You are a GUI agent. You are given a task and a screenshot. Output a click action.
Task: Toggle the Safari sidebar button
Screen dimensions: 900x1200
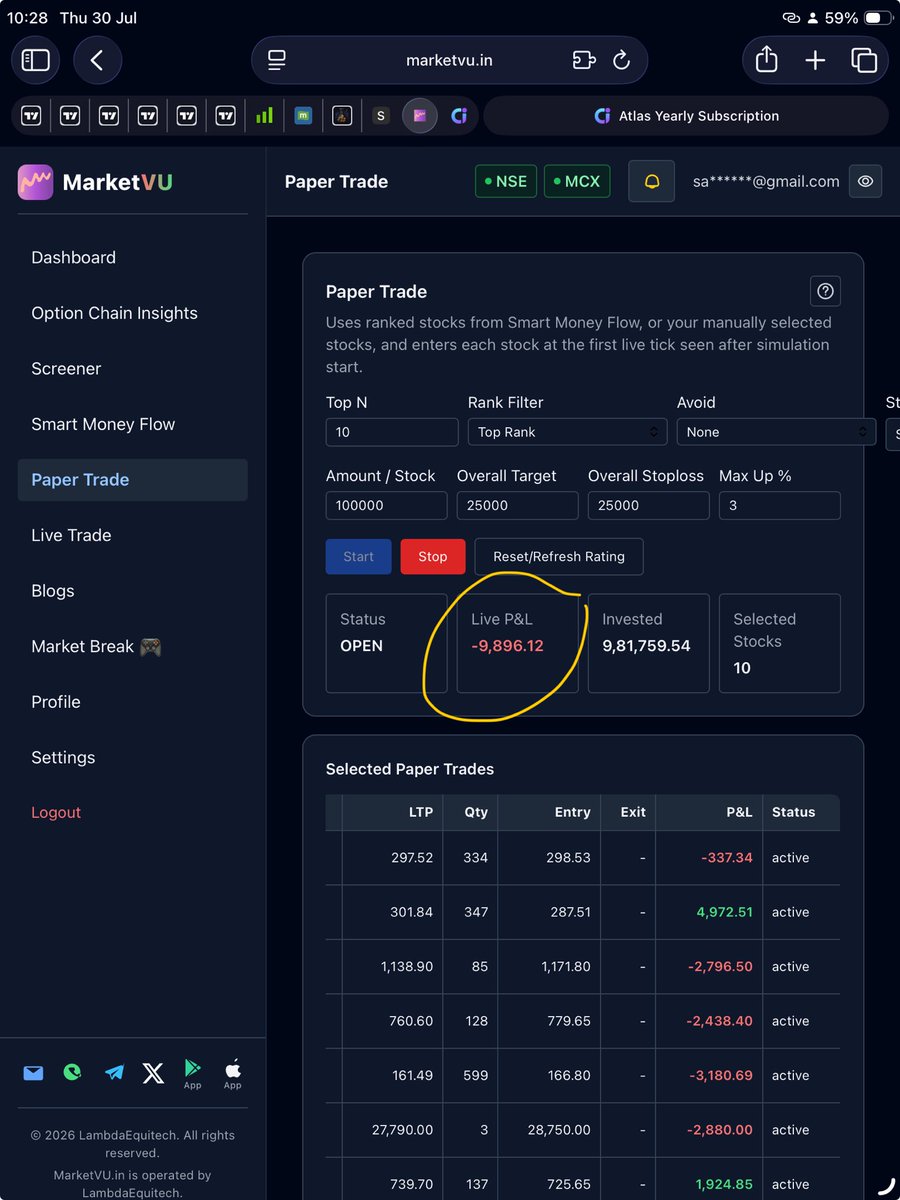tap(36, 60)
